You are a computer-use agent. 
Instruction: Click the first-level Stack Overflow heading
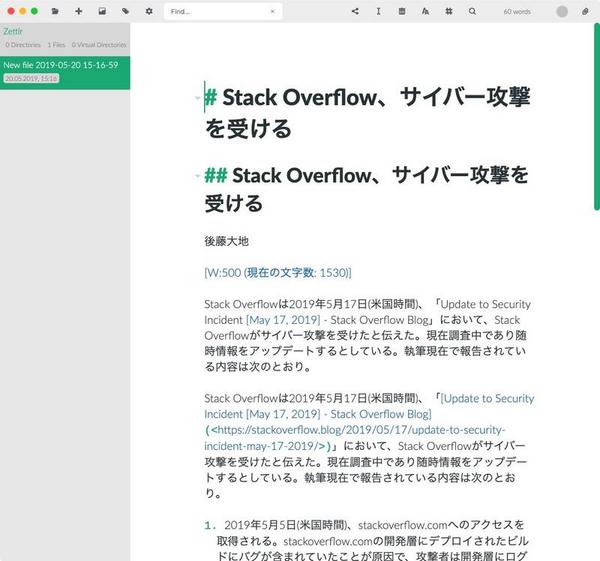[368, 113]
